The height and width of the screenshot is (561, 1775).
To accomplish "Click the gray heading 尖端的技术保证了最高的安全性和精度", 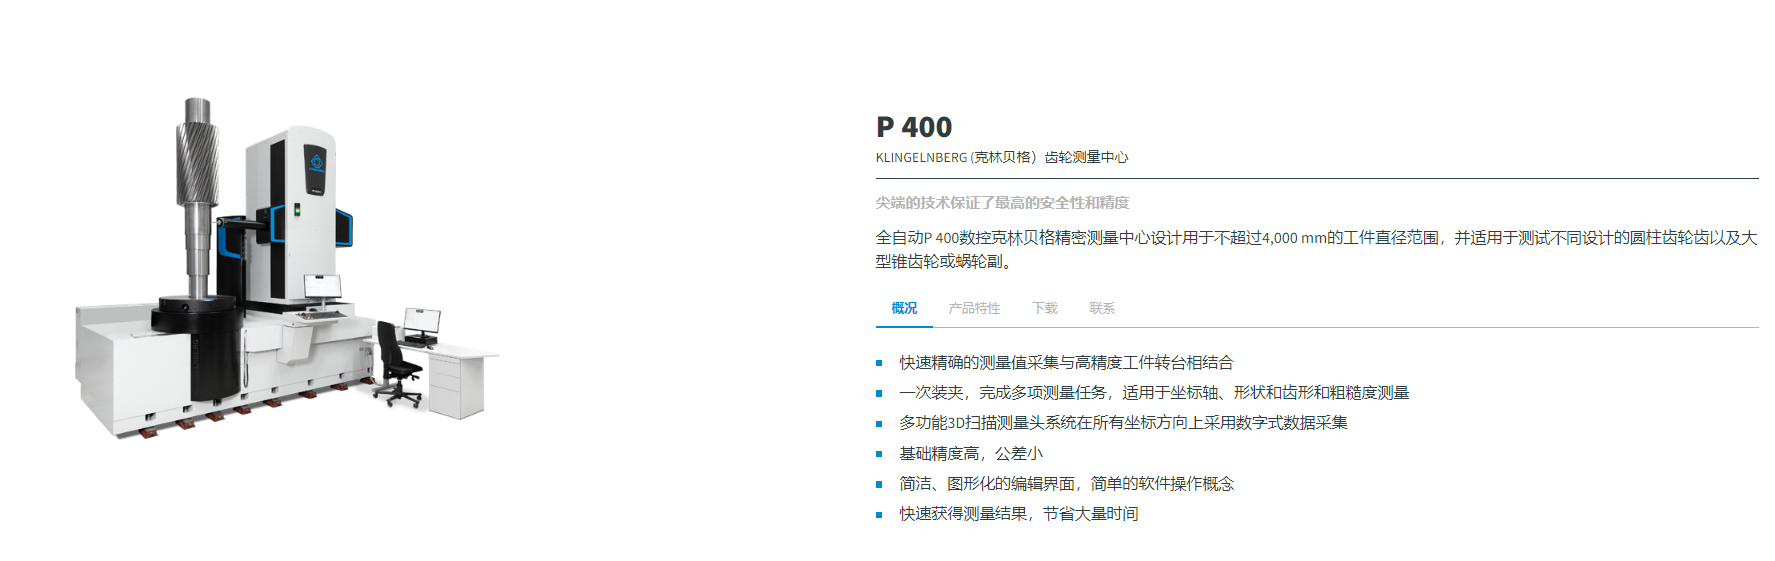I will [1002, 202].
